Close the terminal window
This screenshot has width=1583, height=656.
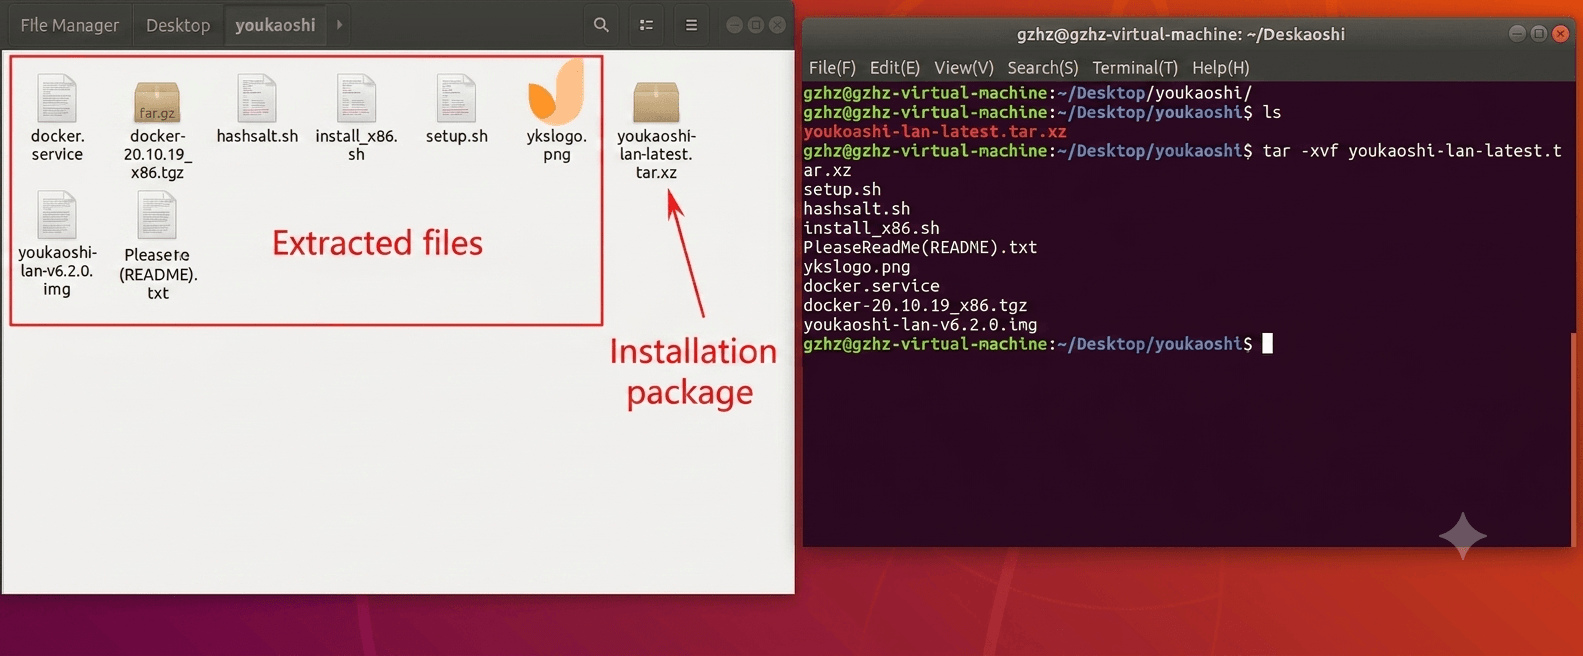(x=1560, y=34)
